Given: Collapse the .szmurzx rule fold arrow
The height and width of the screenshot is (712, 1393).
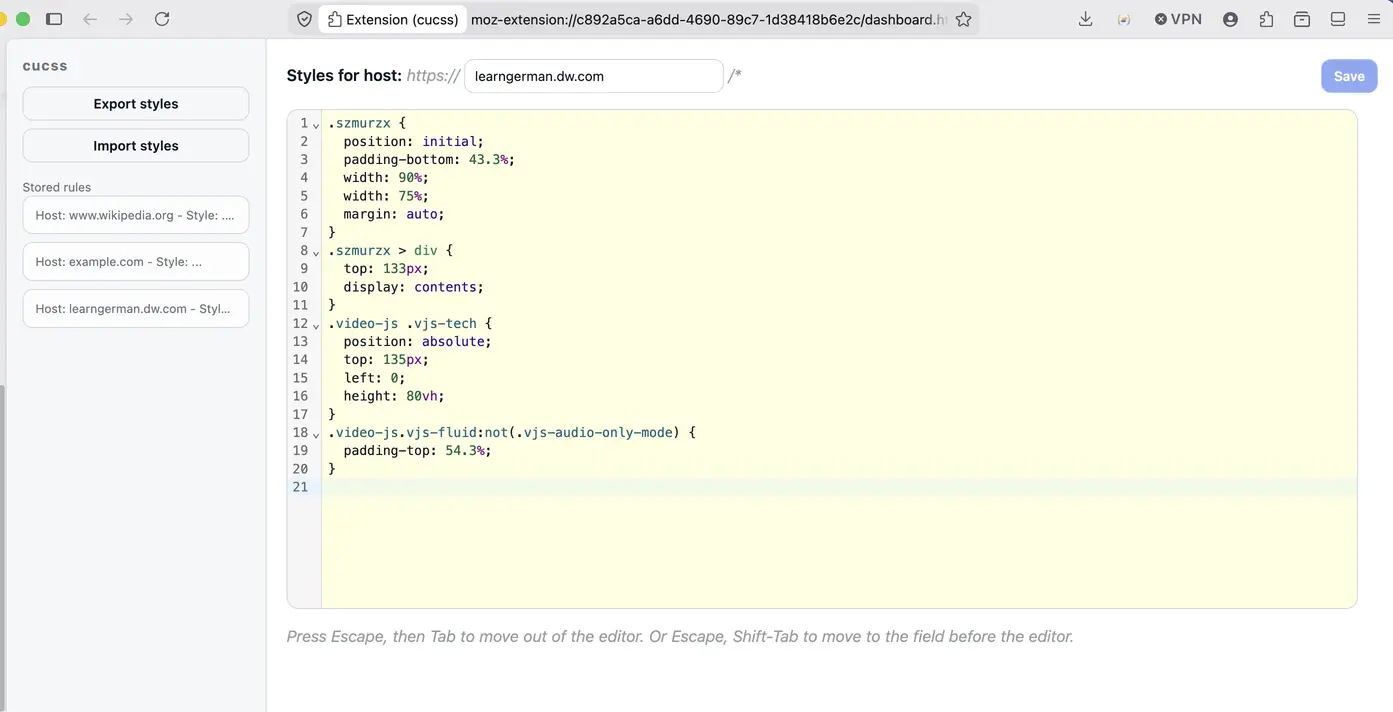Looking at the screenshot, I should [x=316, y=124].
